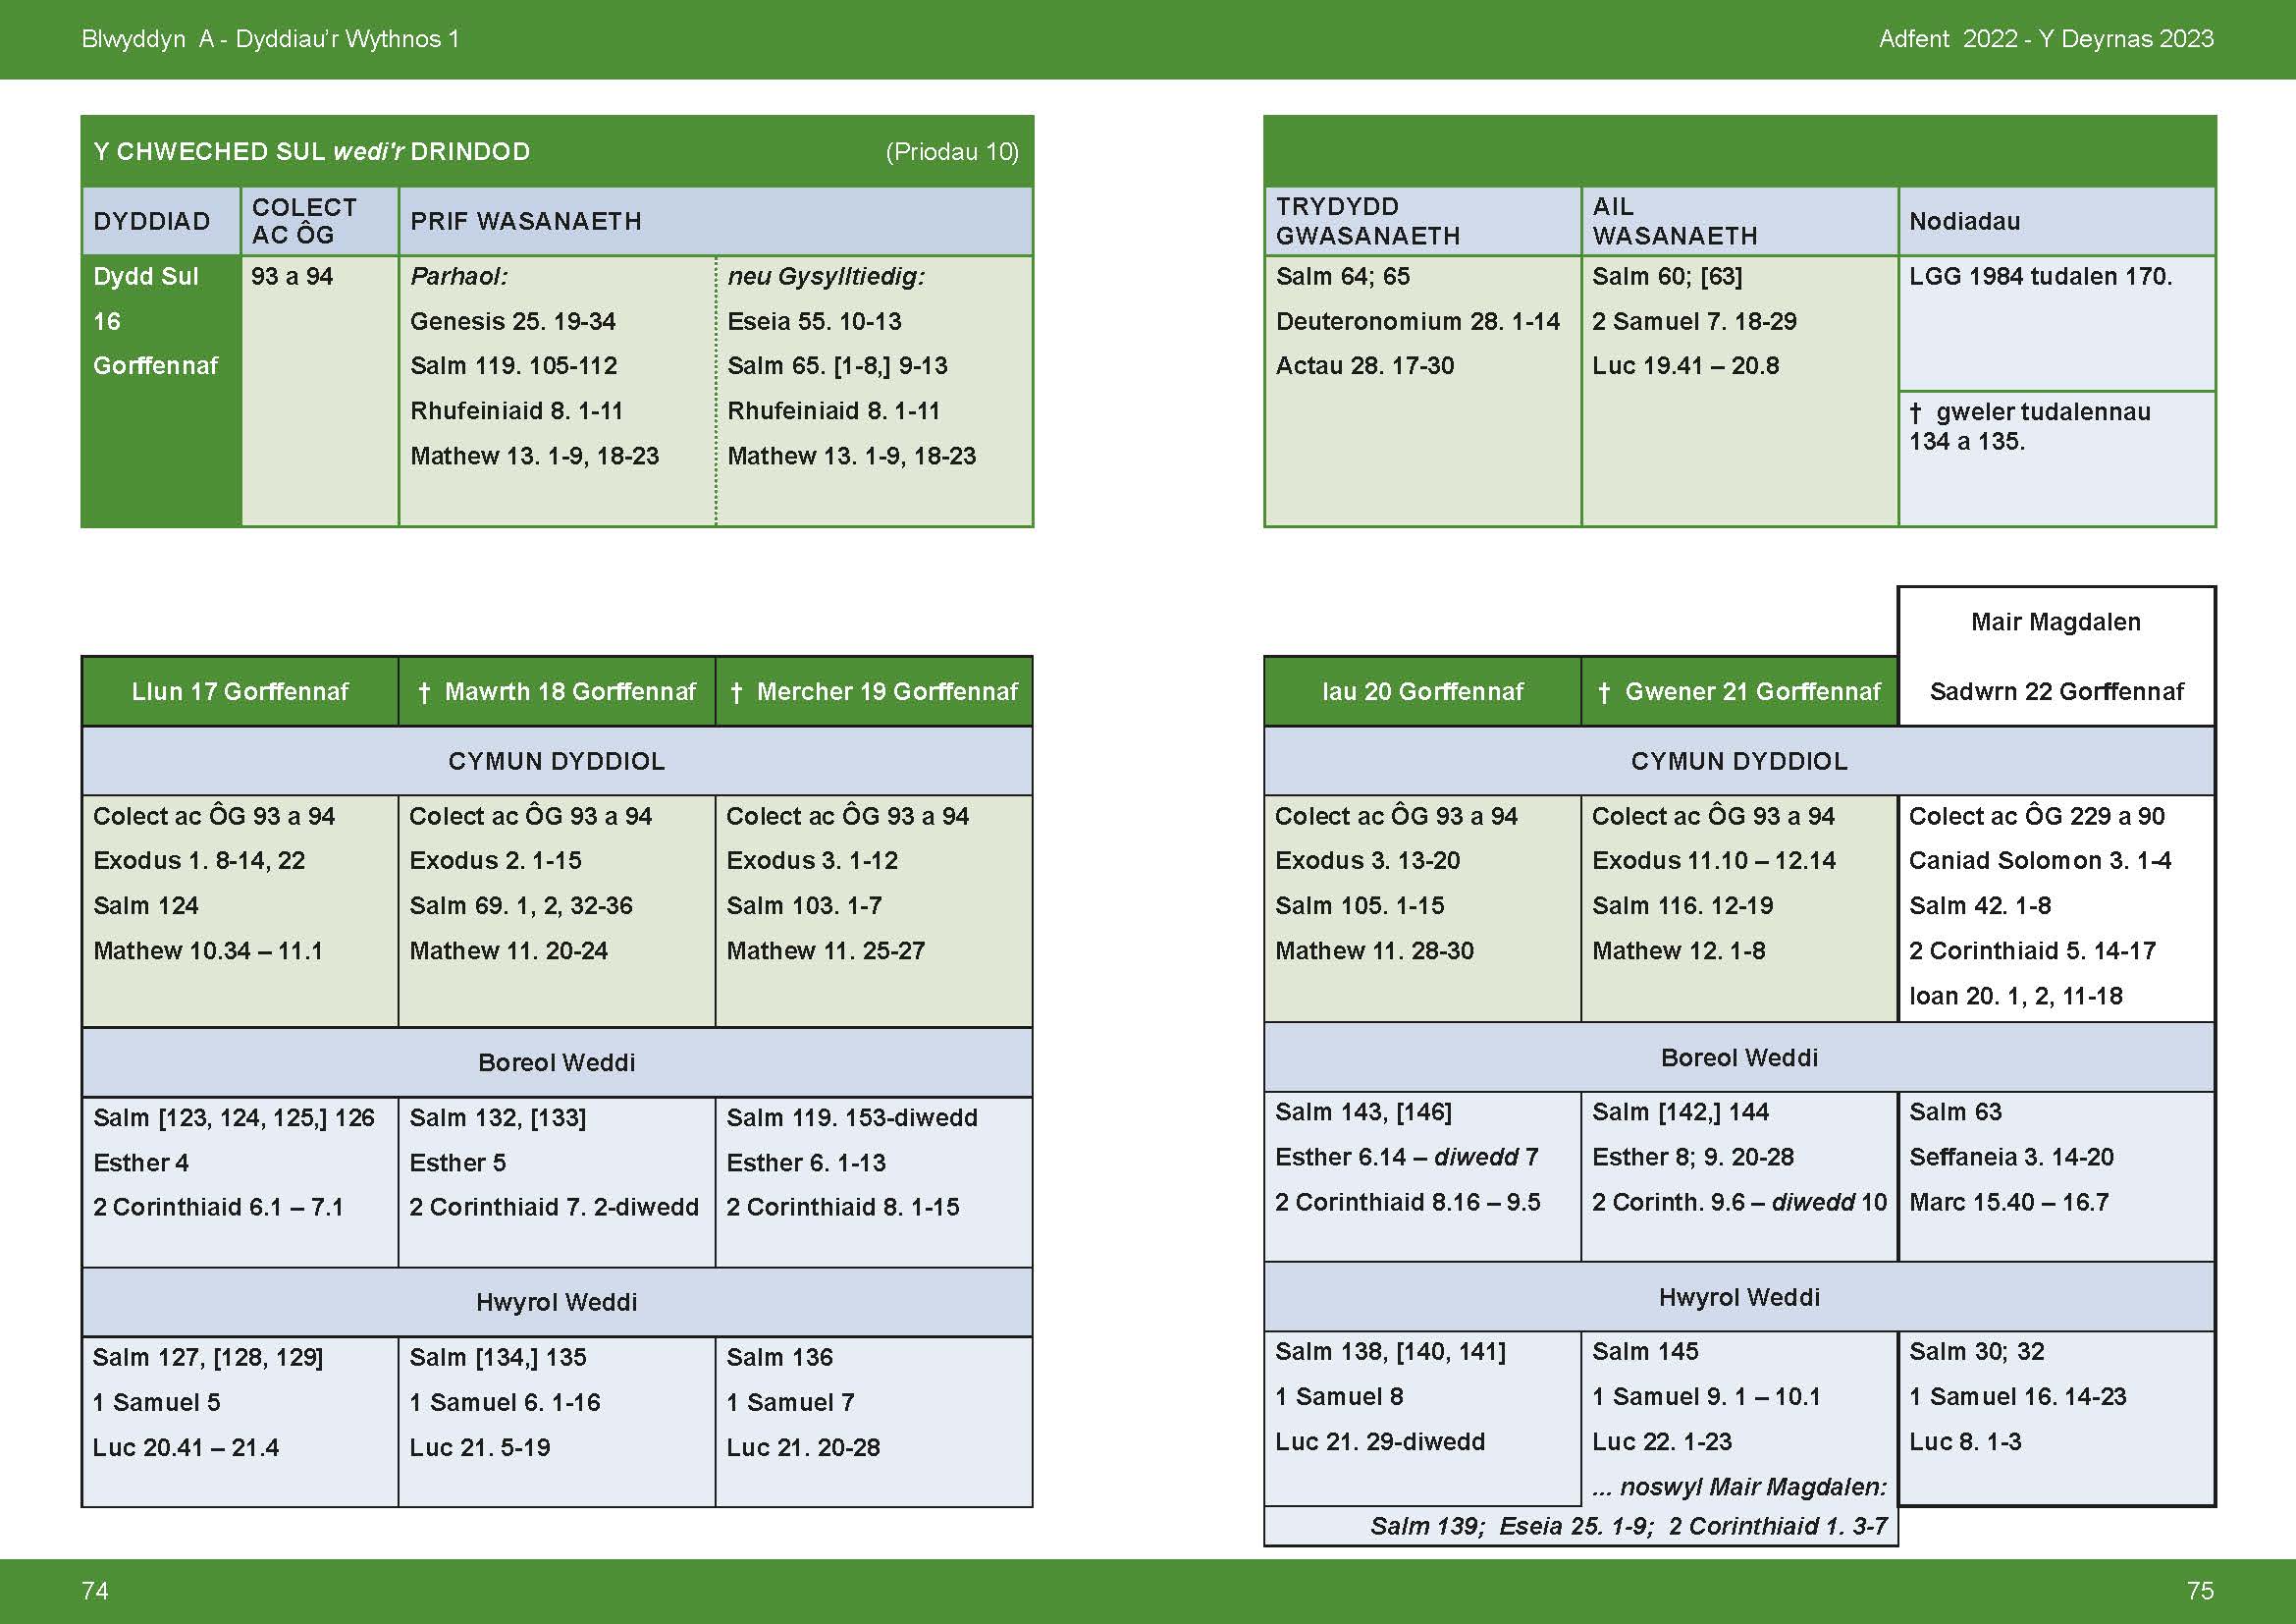Select the Llun 17 Gorffennaf column header
Viewport: 2296px width, 1624px height.
[240, 691]
